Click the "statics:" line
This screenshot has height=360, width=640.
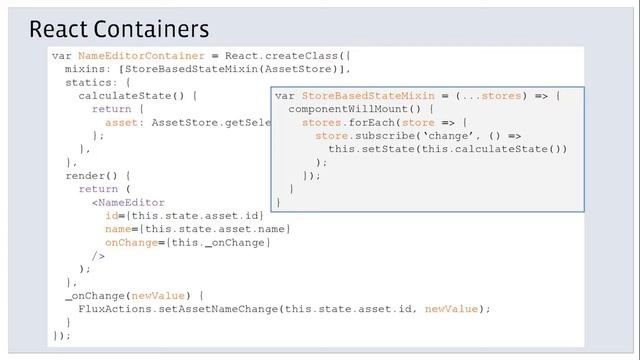click(98, 82)
